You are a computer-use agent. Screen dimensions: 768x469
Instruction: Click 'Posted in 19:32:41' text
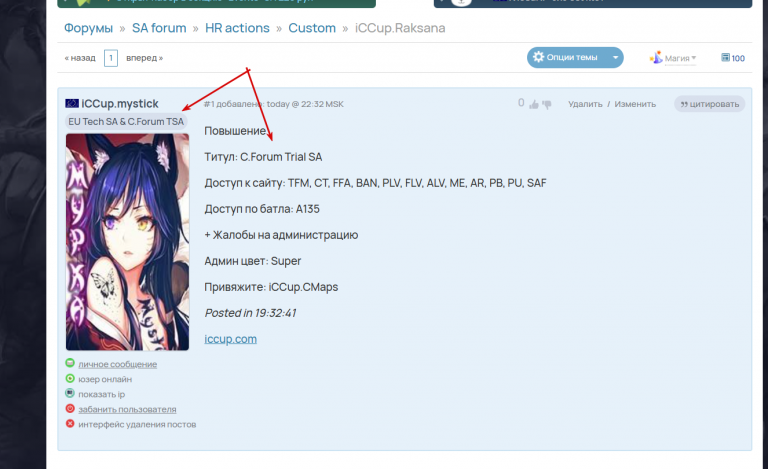coord(250,313)
